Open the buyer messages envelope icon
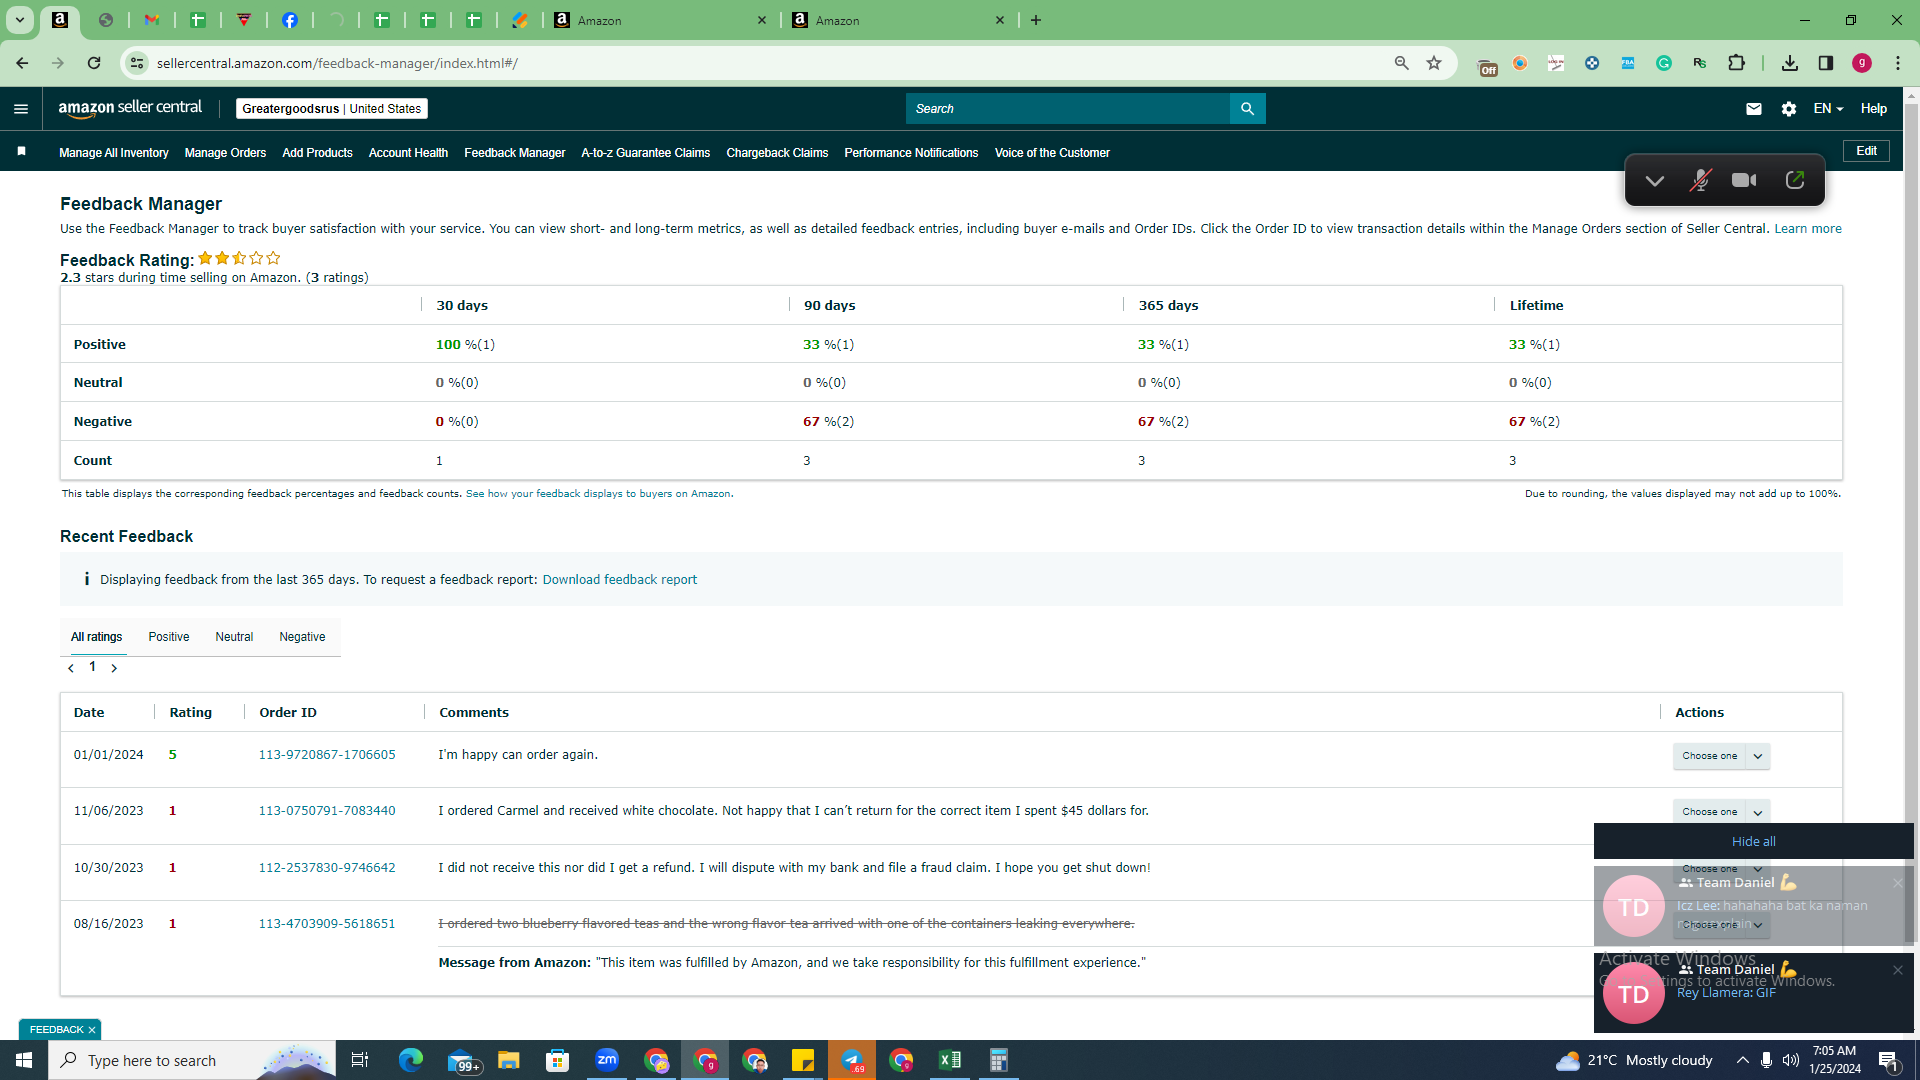This screenshot has width=1920, height=1080. click(x=1754, y=109)
